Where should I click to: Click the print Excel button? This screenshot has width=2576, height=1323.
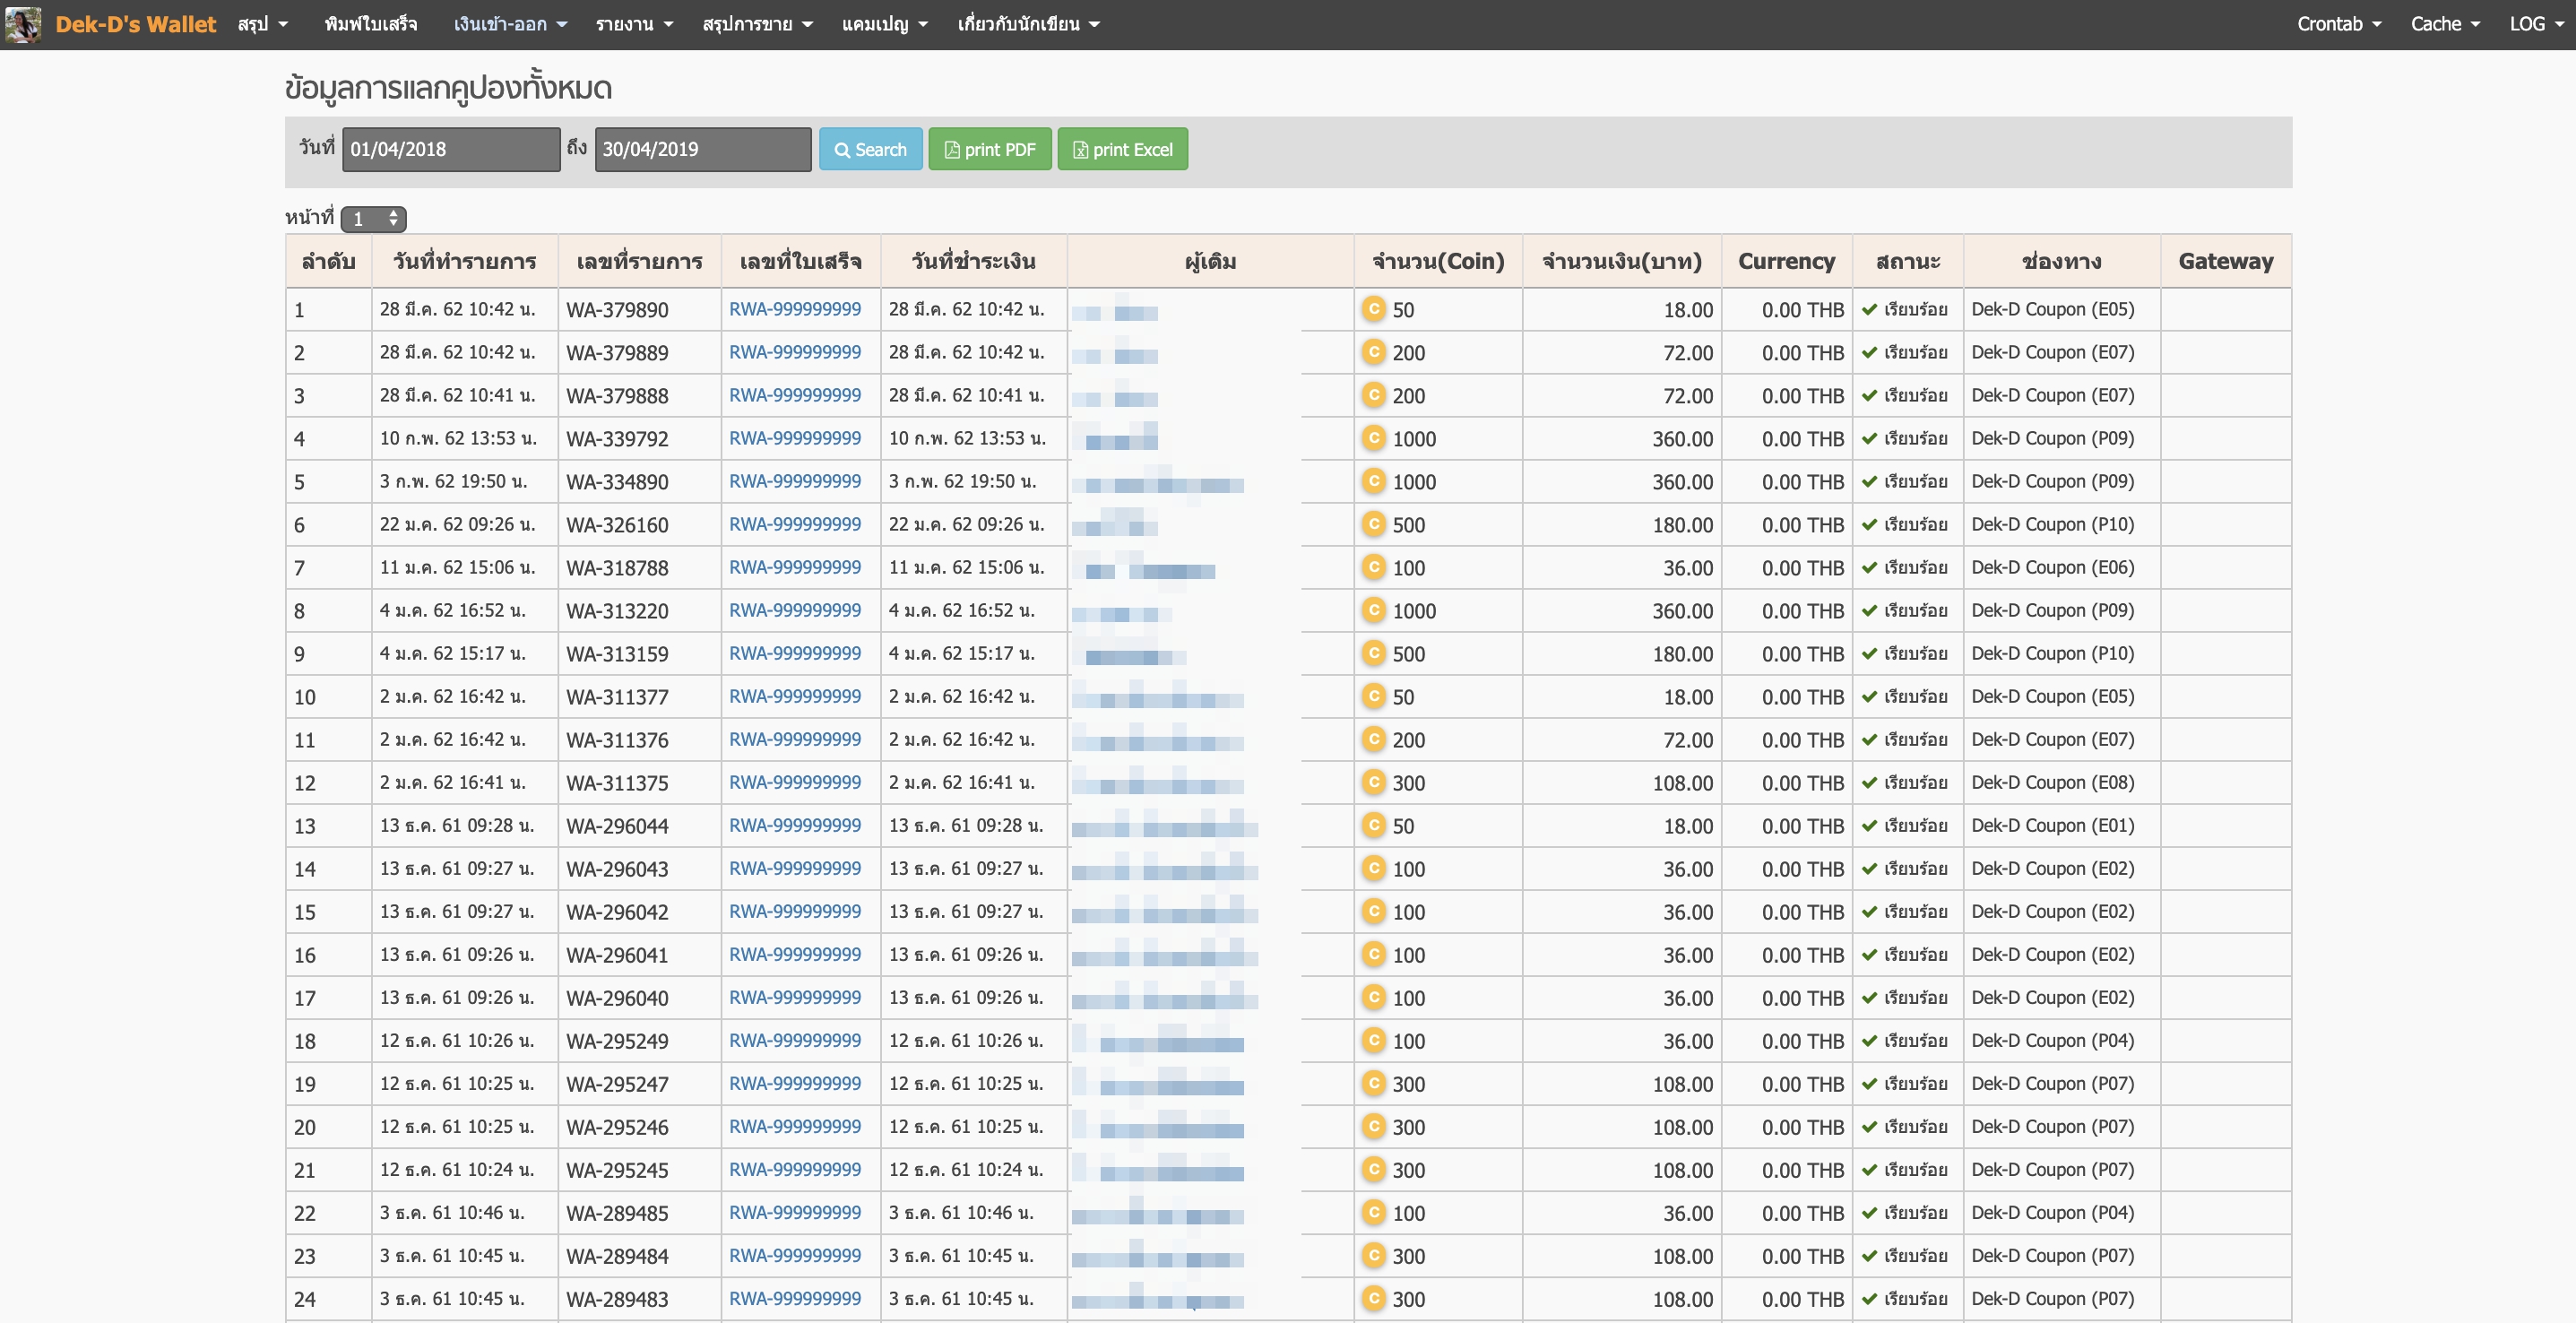(x=1122, y=149)
